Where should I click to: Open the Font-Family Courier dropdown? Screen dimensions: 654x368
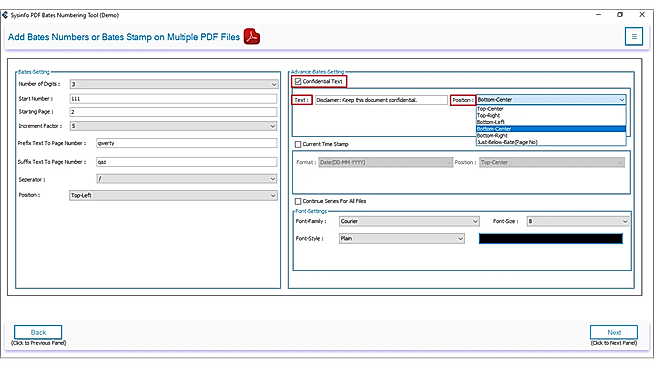(409, 221)
